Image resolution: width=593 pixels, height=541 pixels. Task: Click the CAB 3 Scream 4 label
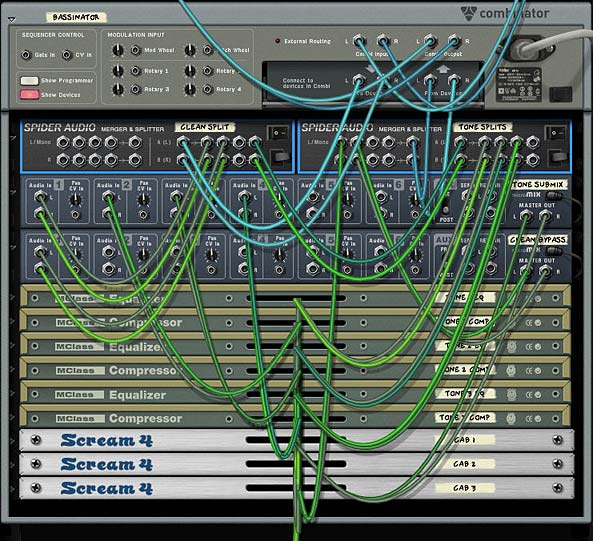pyautogui.click(x=465, y=488)
